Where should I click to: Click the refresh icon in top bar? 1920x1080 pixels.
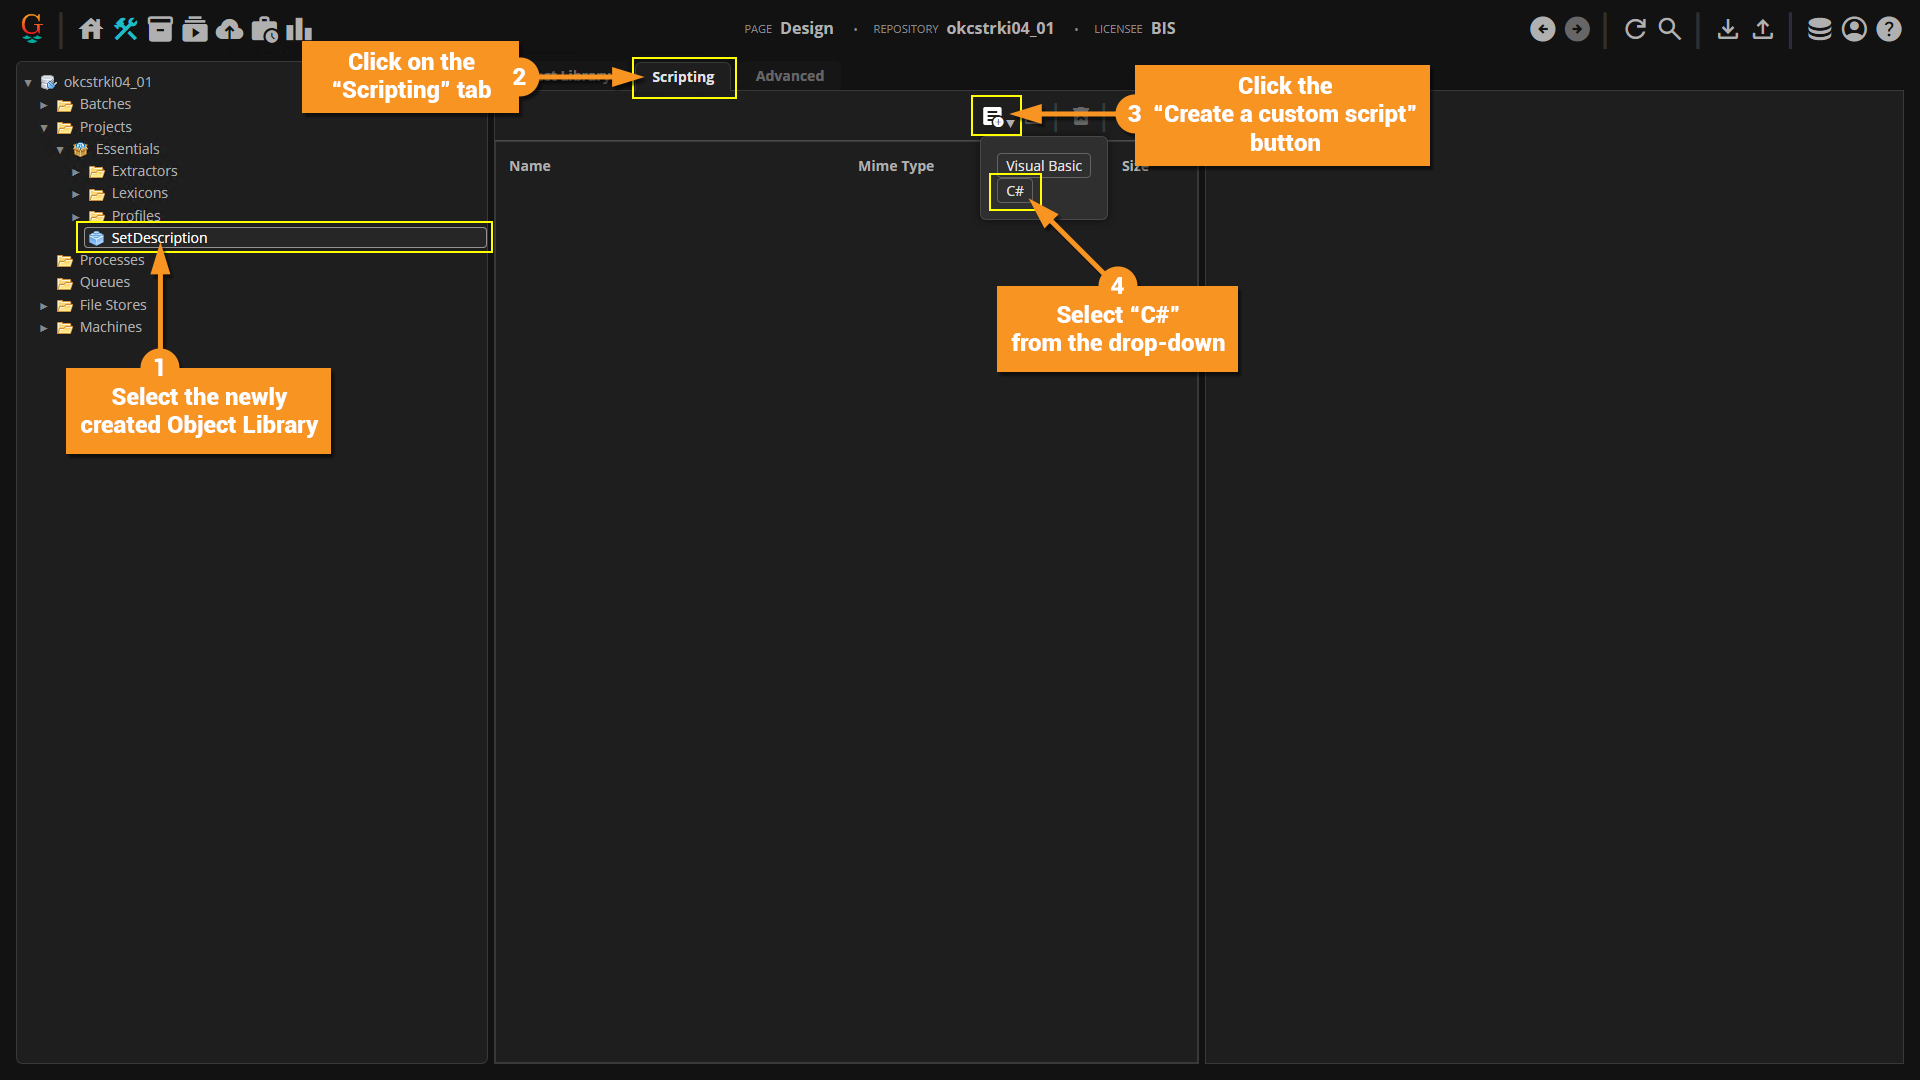coord(1635,29)
